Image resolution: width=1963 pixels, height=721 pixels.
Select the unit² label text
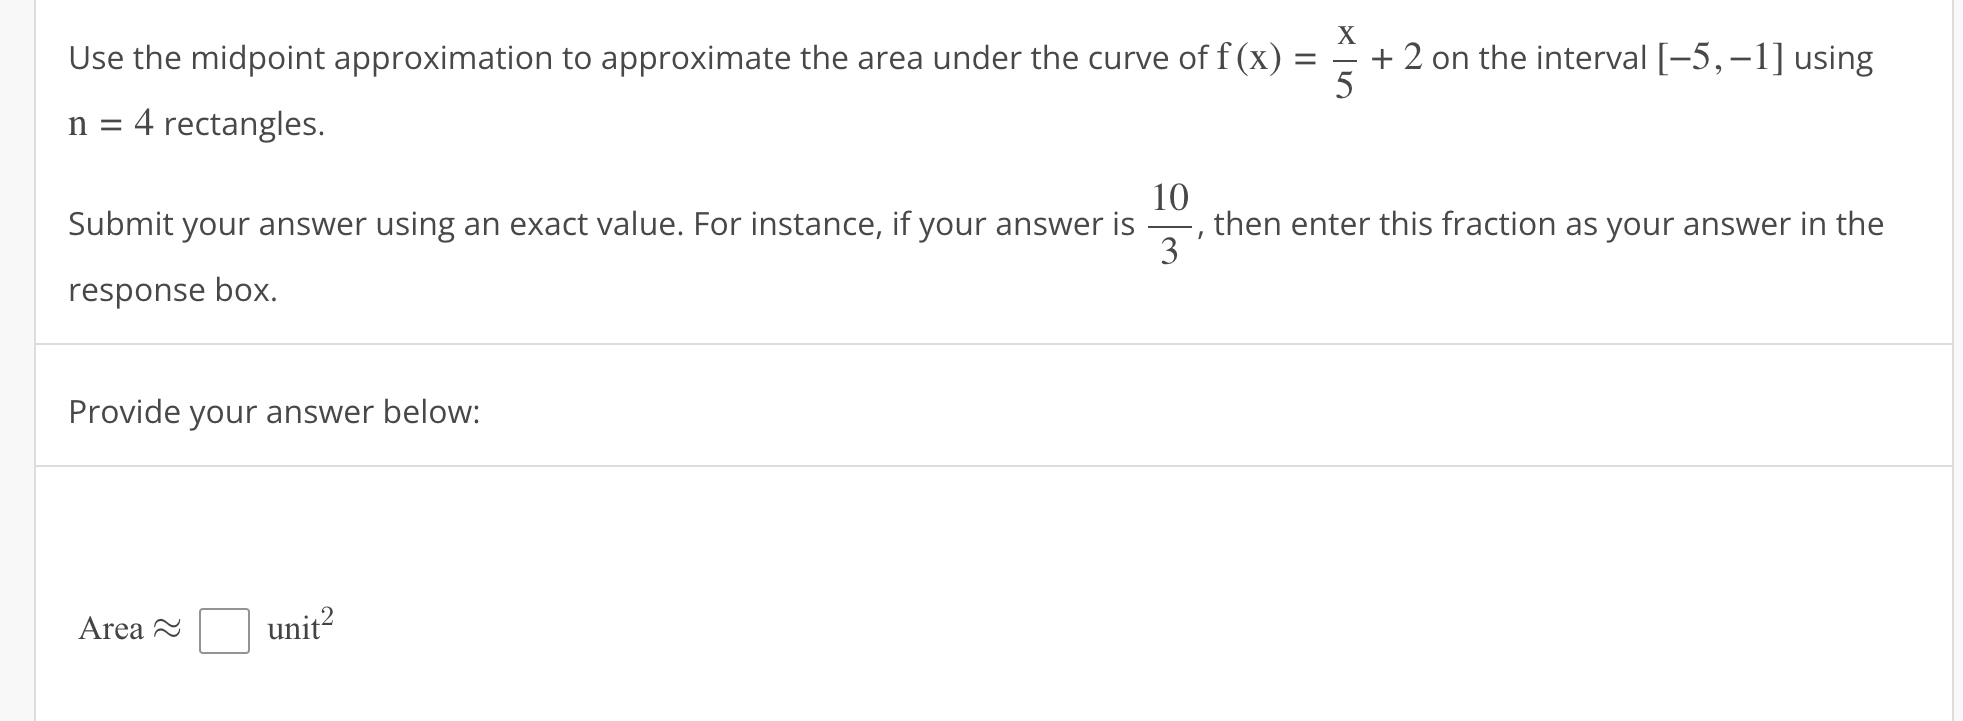pyautogui.click(x=294, y=629)
